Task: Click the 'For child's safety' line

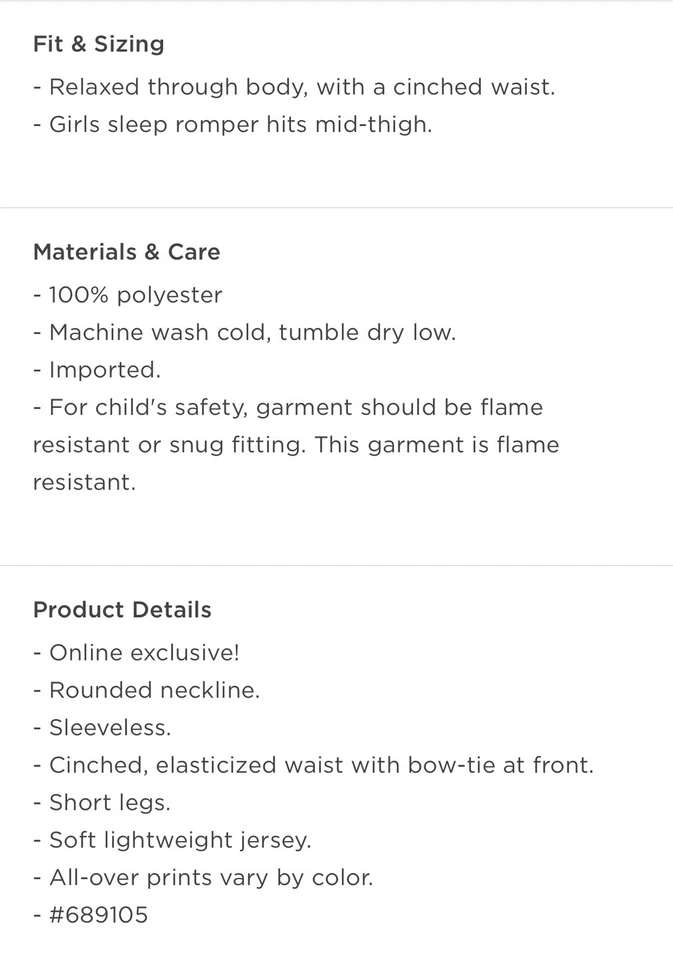Action: pyautogui.click(x=288, y=408)
